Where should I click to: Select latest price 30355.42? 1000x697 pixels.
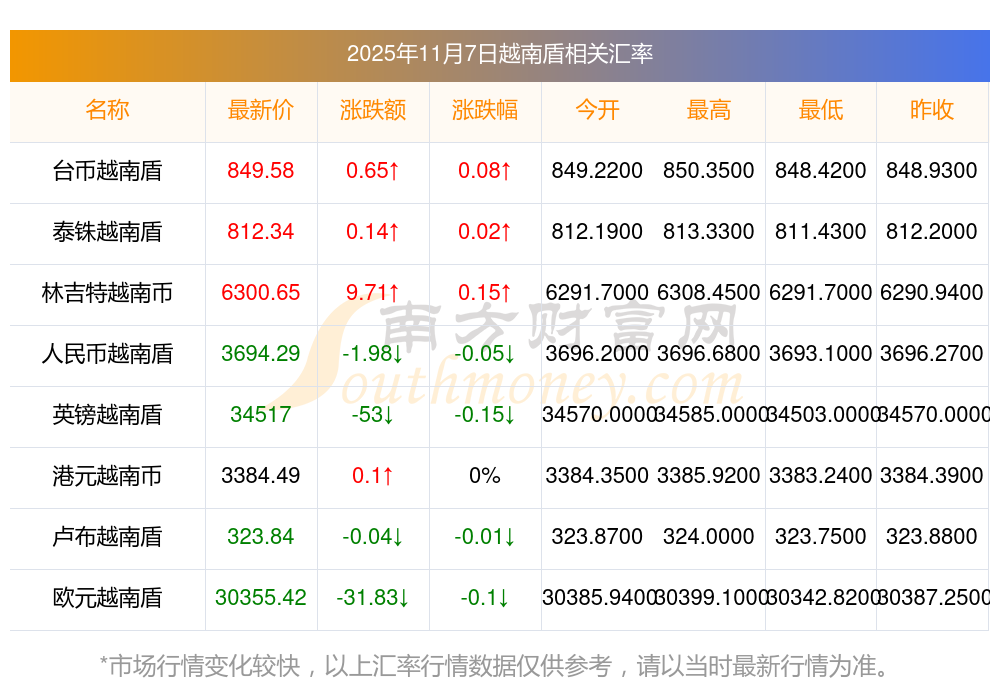click(x=261, y=598)
